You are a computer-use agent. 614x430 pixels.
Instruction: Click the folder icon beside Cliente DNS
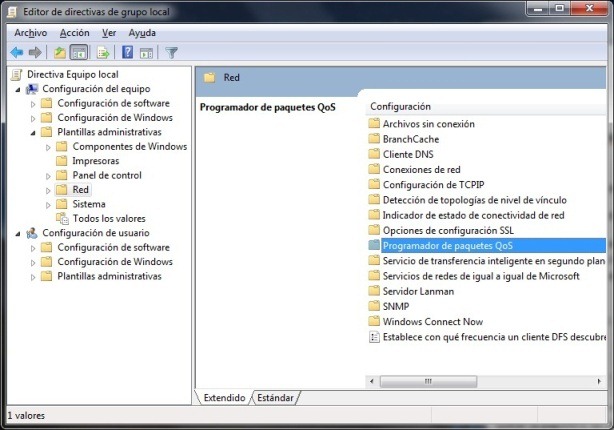[x=374, y=154]
